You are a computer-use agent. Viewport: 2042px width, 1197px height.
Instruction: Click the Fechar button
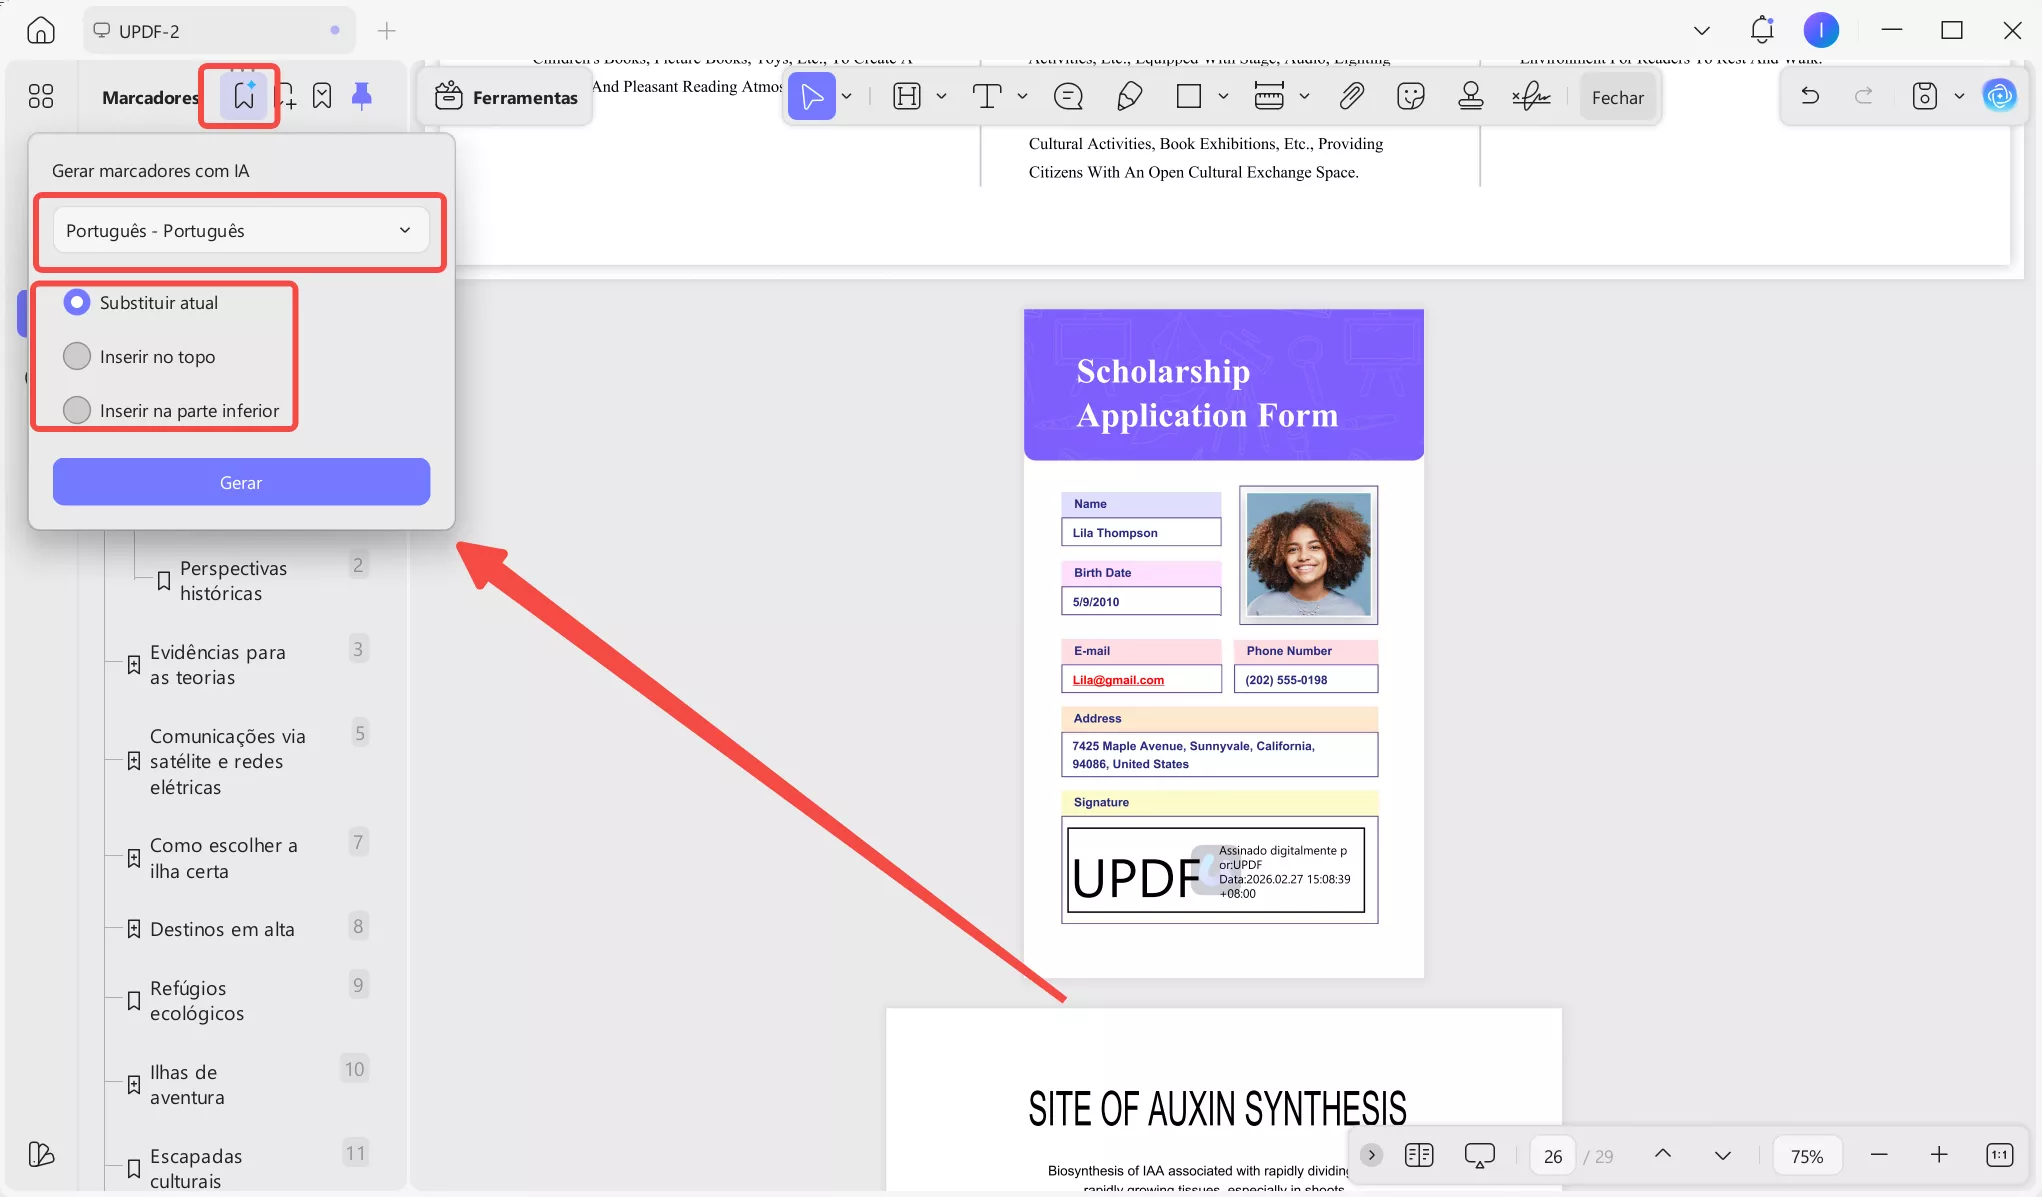tap(1617, 97)
